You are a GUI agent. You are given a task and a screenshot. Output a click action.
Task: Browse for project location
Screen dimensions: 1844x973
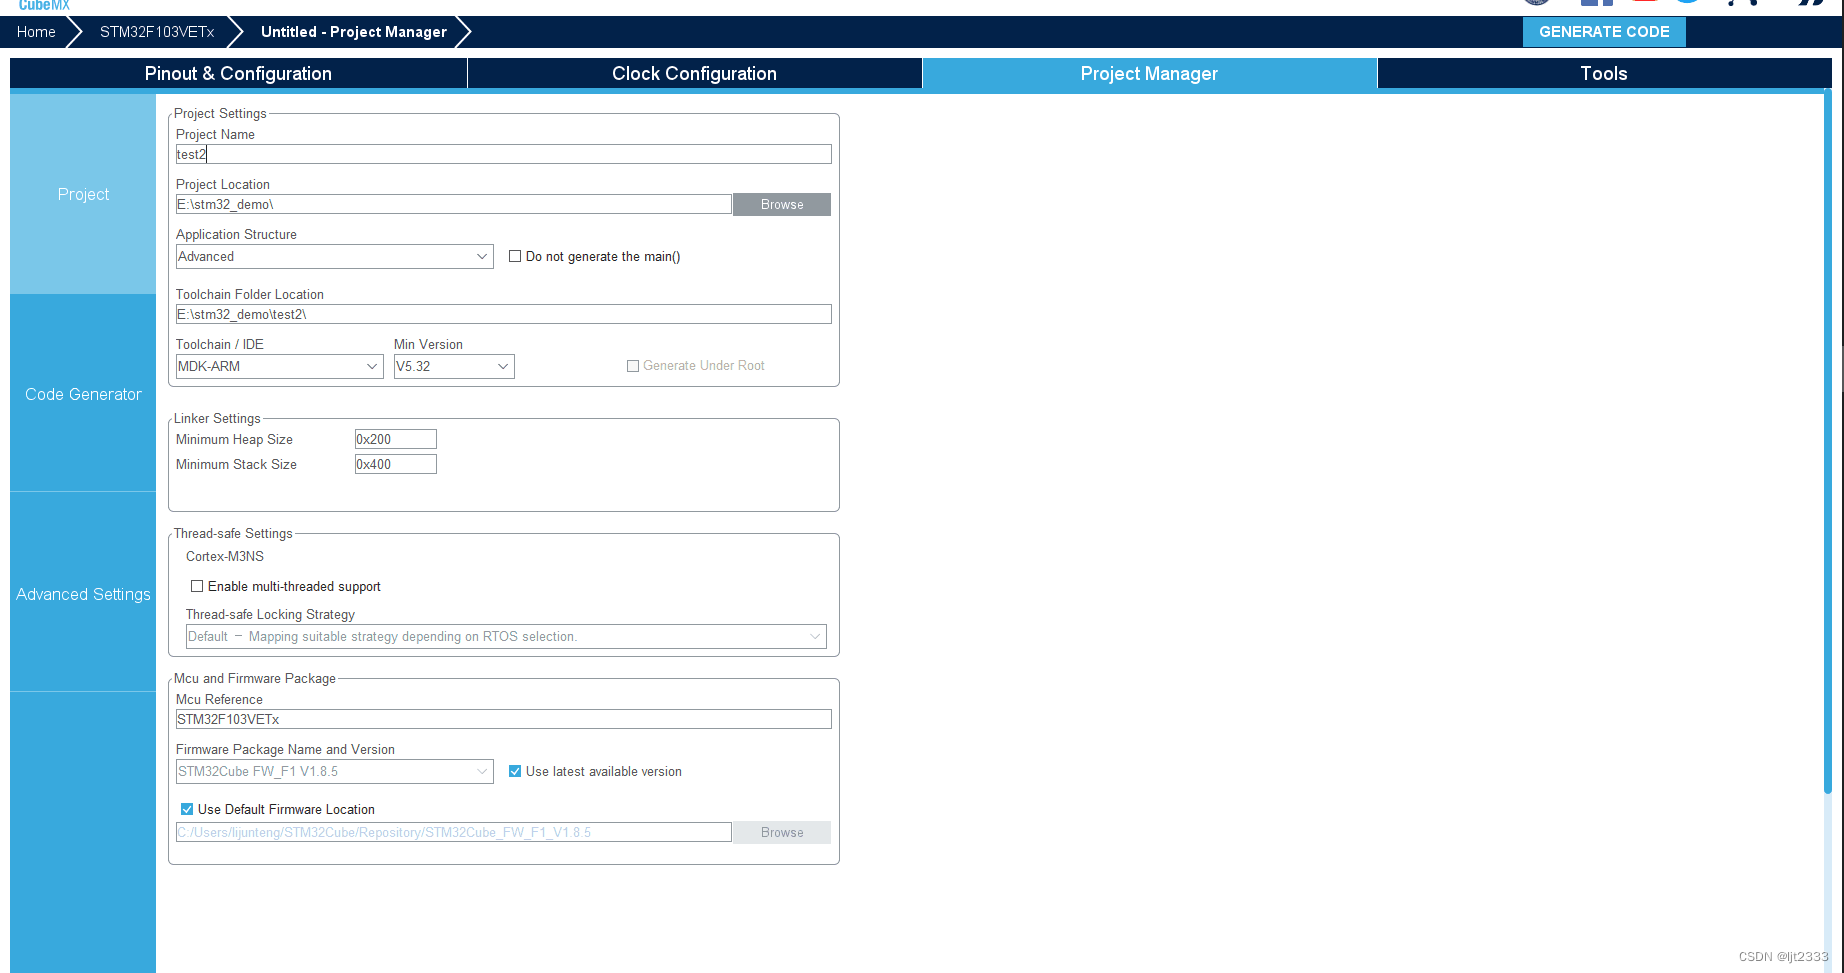pos(782,204)
